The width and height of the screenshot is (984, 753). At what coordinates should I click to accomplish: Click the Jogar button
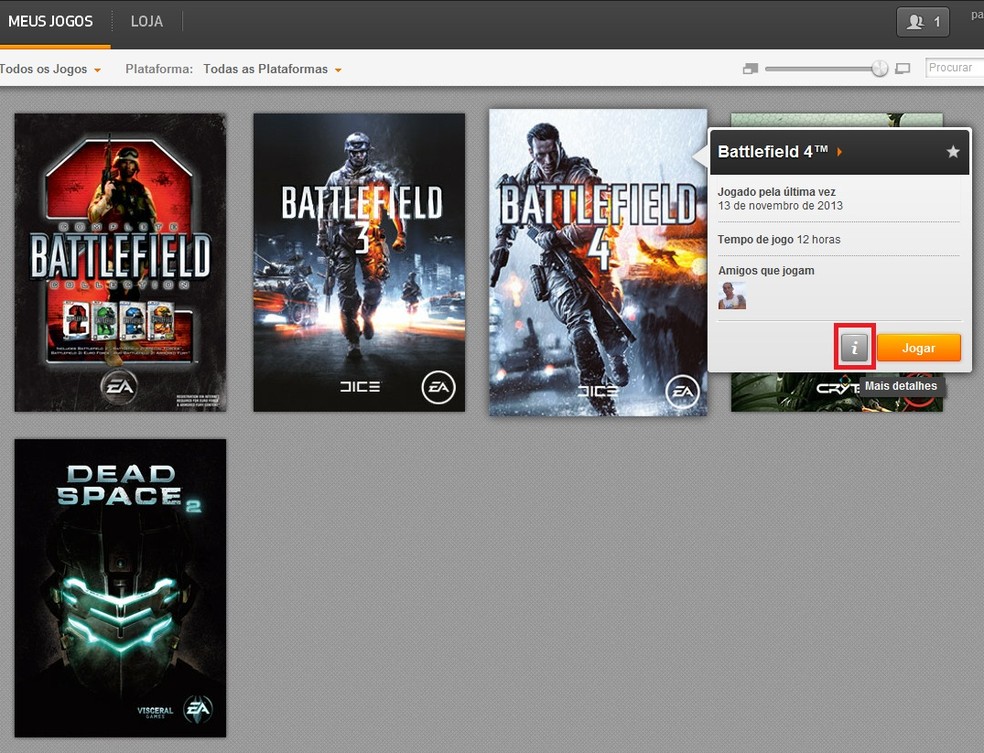pyautogui.click(x=919, y=348)
